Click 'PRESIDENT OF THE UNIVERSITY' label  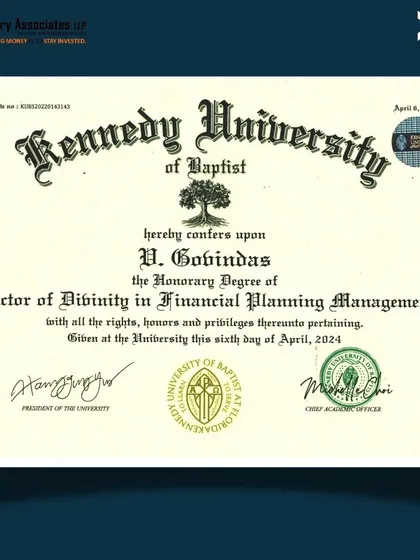(x=66, y=408)
